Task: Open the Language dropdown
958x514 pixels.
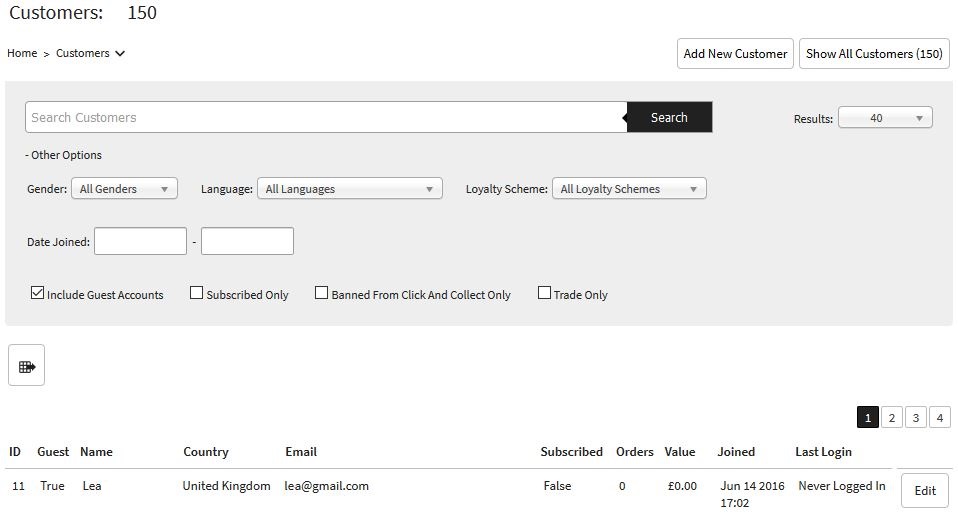Action: coord(349,188)
